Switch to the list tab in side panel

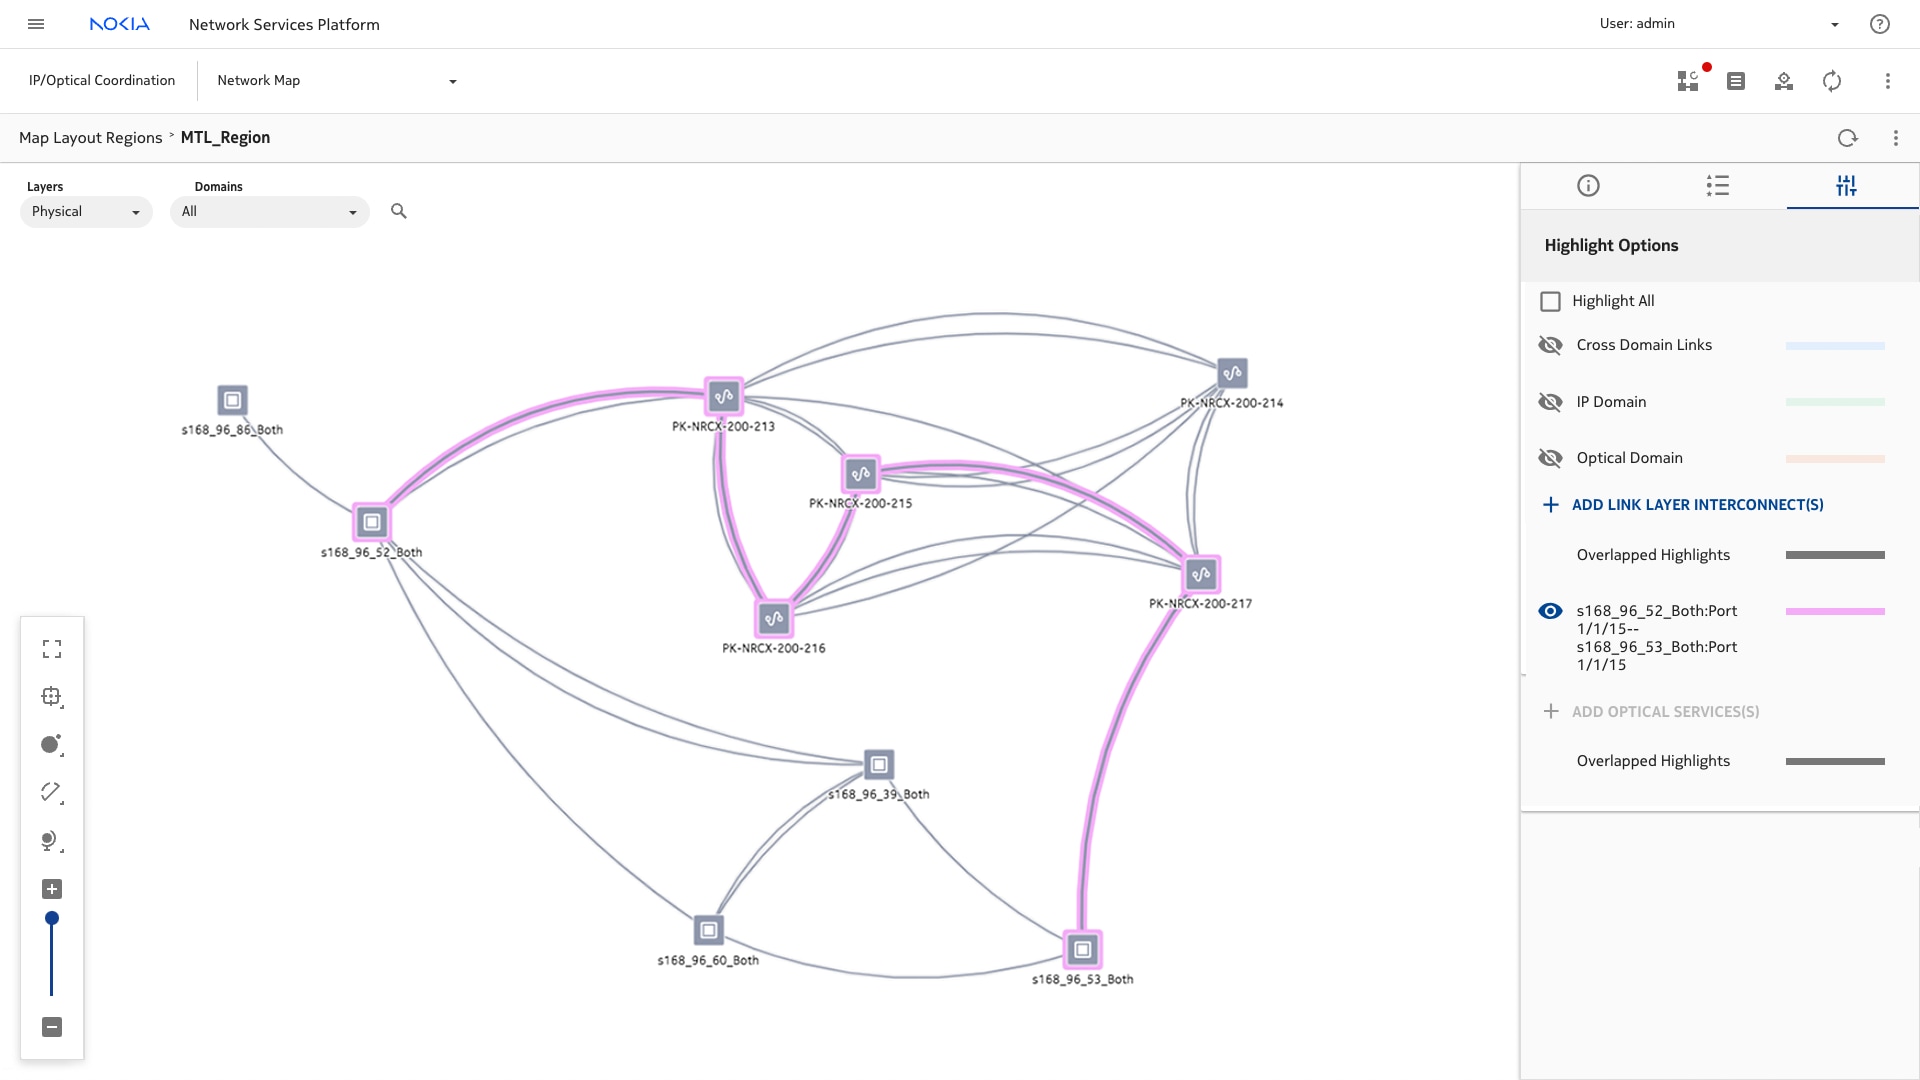[x=1718, y=185]
